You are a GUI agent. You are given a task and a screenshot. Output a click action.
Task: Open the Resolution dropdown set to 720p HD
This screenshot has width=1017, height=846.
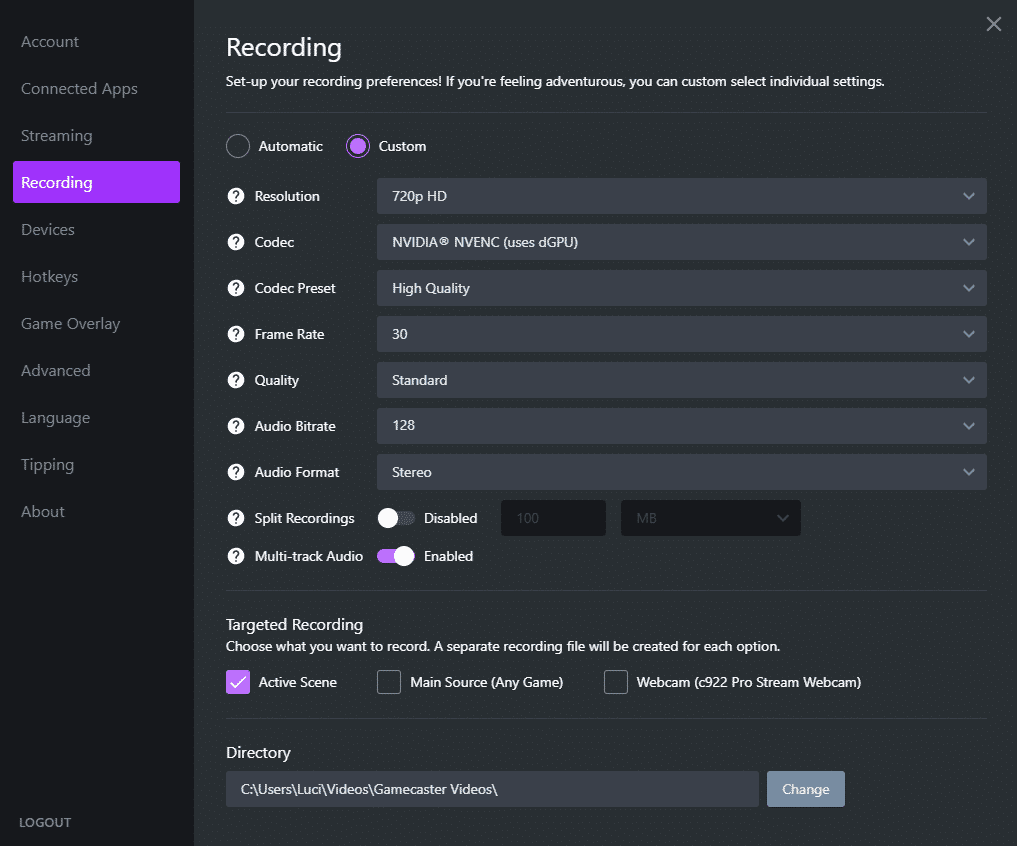681,196
